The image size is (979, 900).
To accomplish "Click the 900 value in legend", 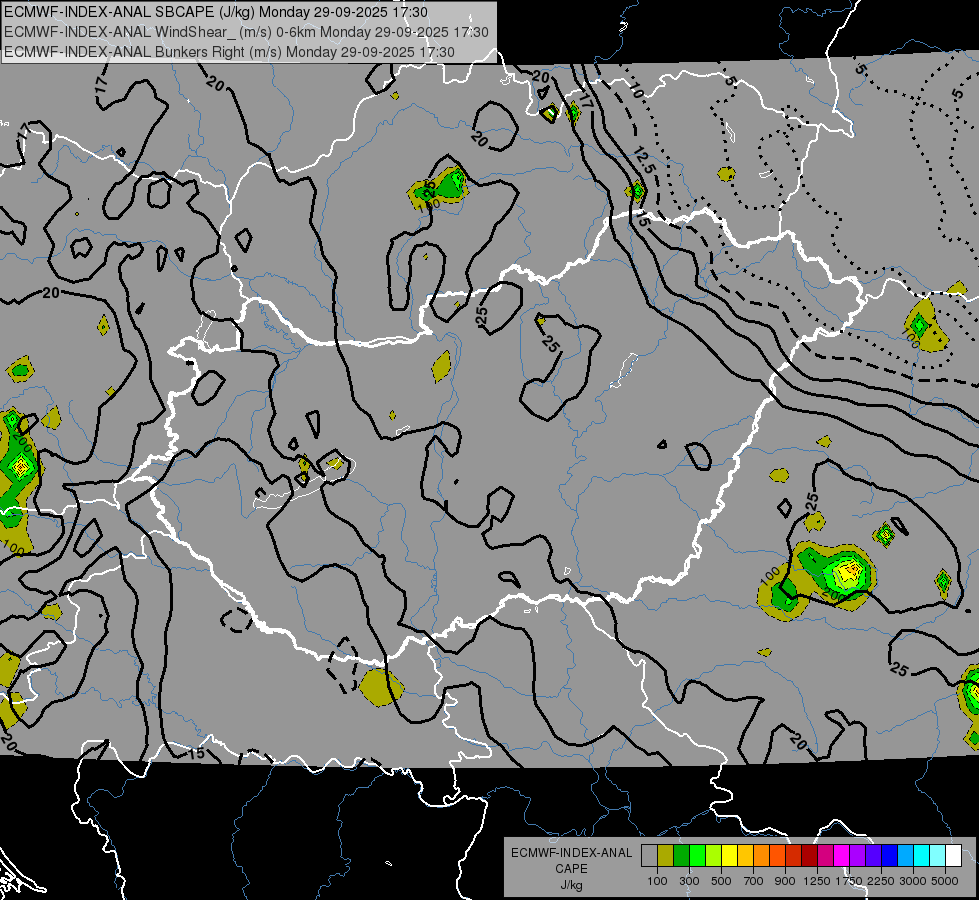I will [x=785, y=881].
